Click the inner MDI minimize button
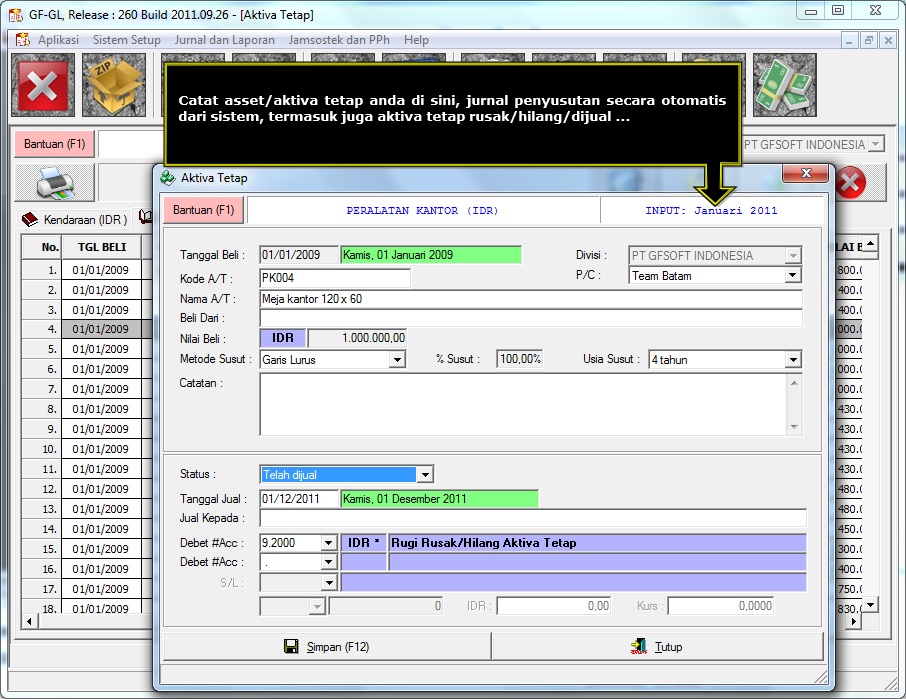 (x=849, y=40)
